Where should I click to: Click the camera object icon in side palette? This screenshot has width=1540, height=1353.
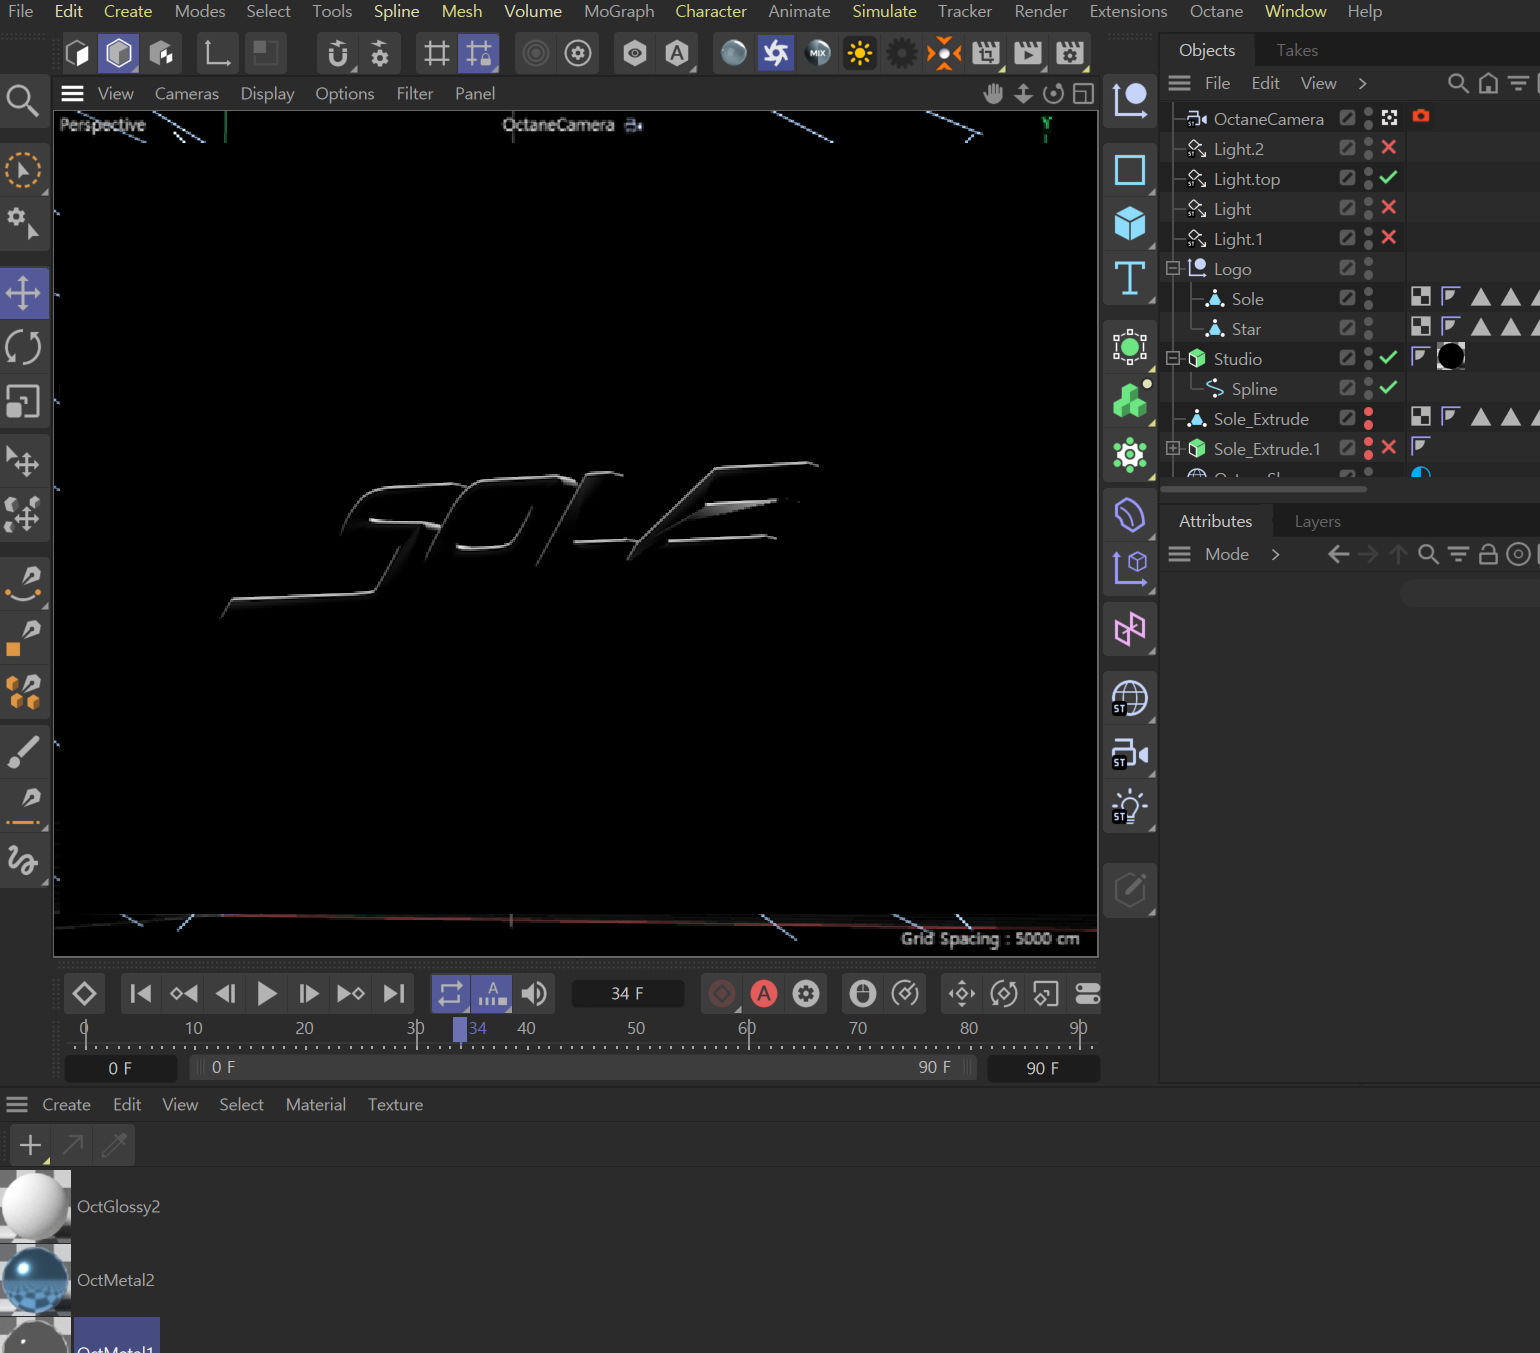(1130, 754)
